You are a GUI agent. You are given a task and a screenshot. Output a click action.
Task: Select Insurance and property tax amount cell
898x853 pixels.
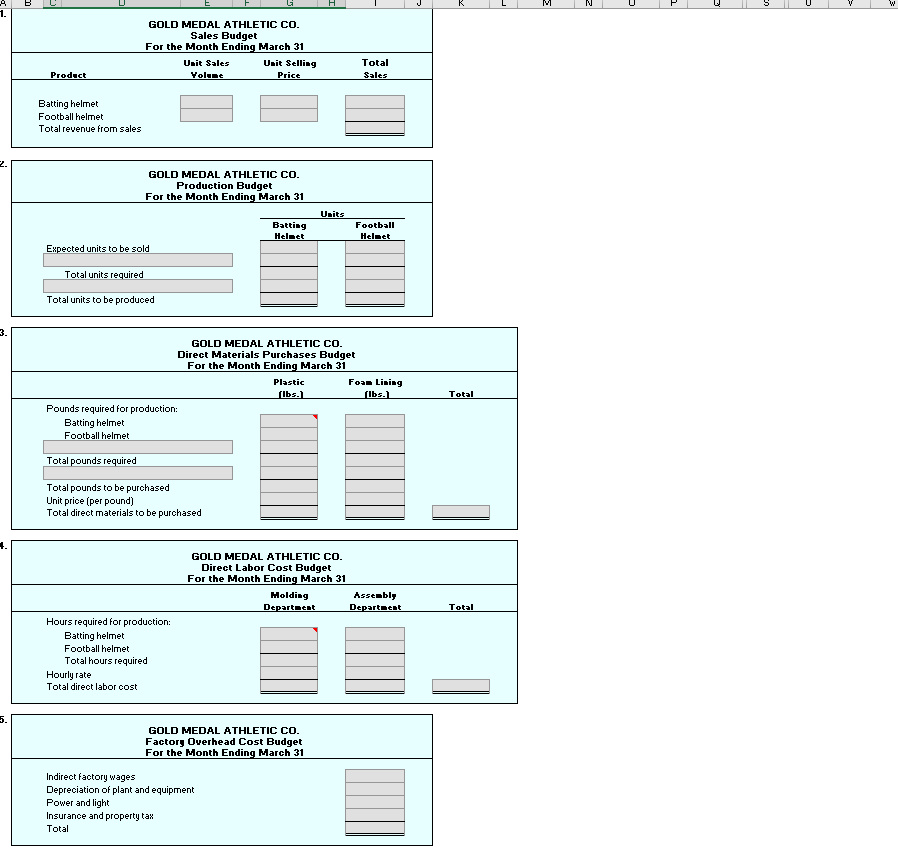(x=375, y=815)
